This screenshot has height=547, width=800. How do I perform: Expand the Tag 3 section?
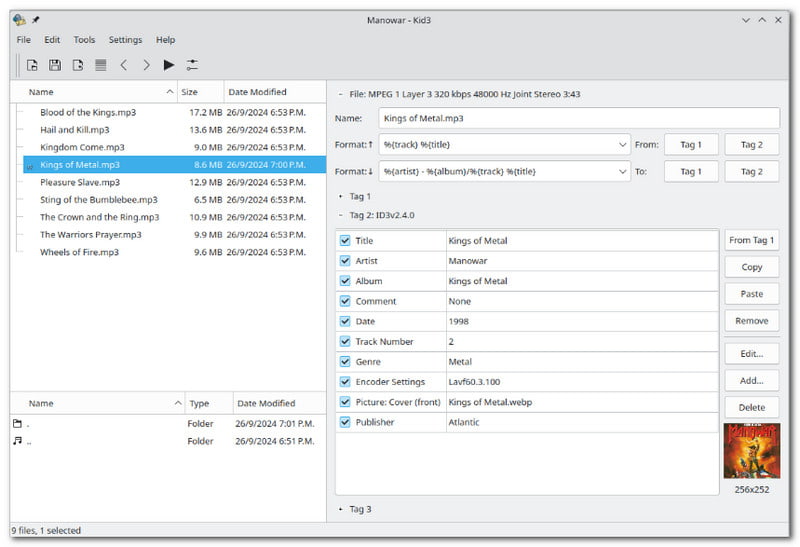[x=340, y=509]
